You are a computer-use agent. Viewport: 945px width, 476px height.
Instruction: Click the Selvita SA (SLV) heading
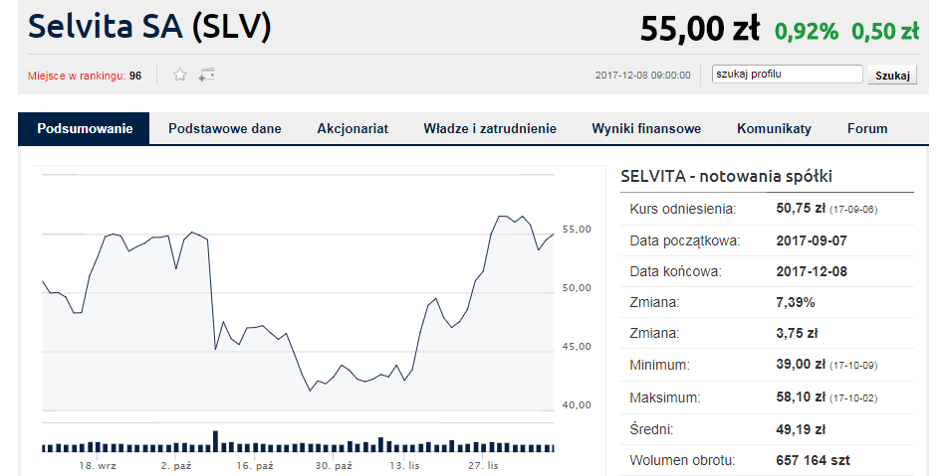150,27
